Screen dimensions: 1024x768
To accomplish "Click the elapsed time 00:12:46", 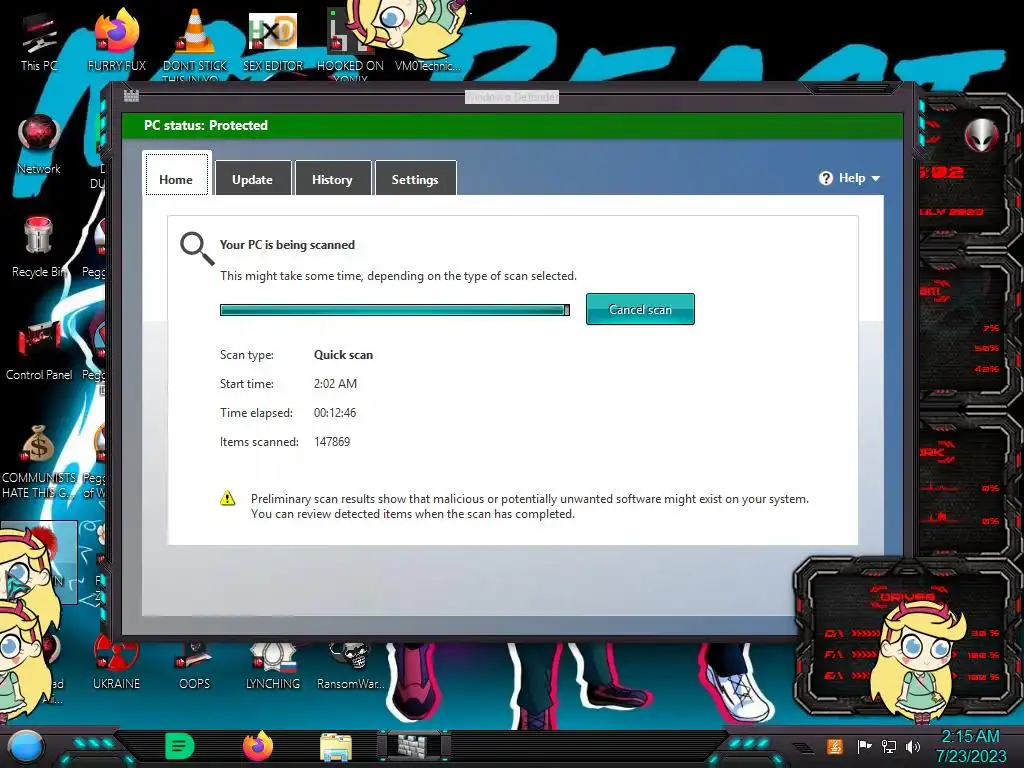I will point(334,413).
